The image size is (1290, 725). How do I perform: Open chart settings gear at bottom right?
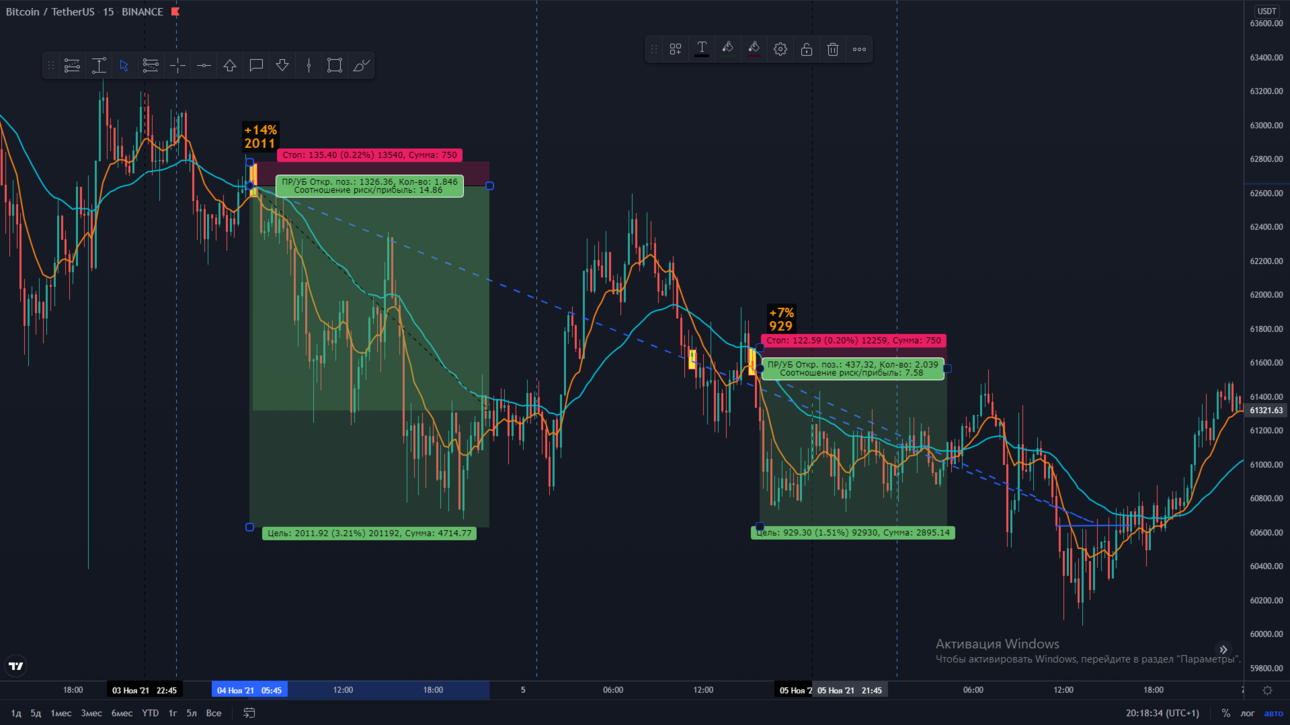(1267, 690)
